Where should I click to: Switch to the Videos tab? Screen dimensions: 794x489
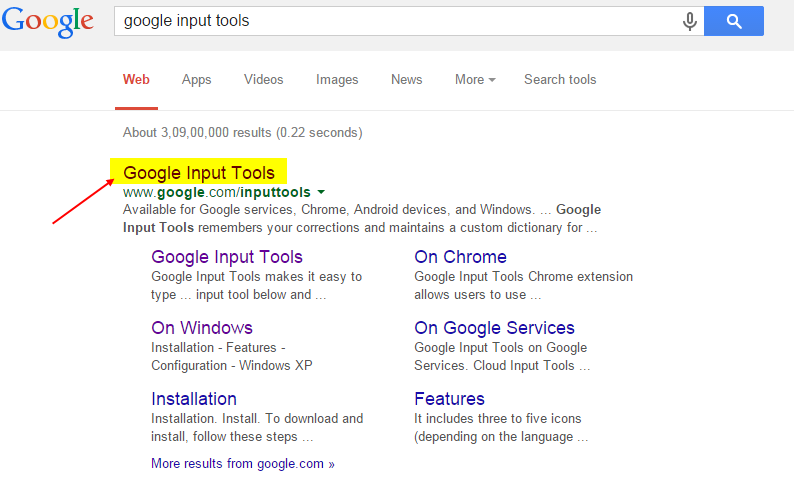[x=263, y=79]
